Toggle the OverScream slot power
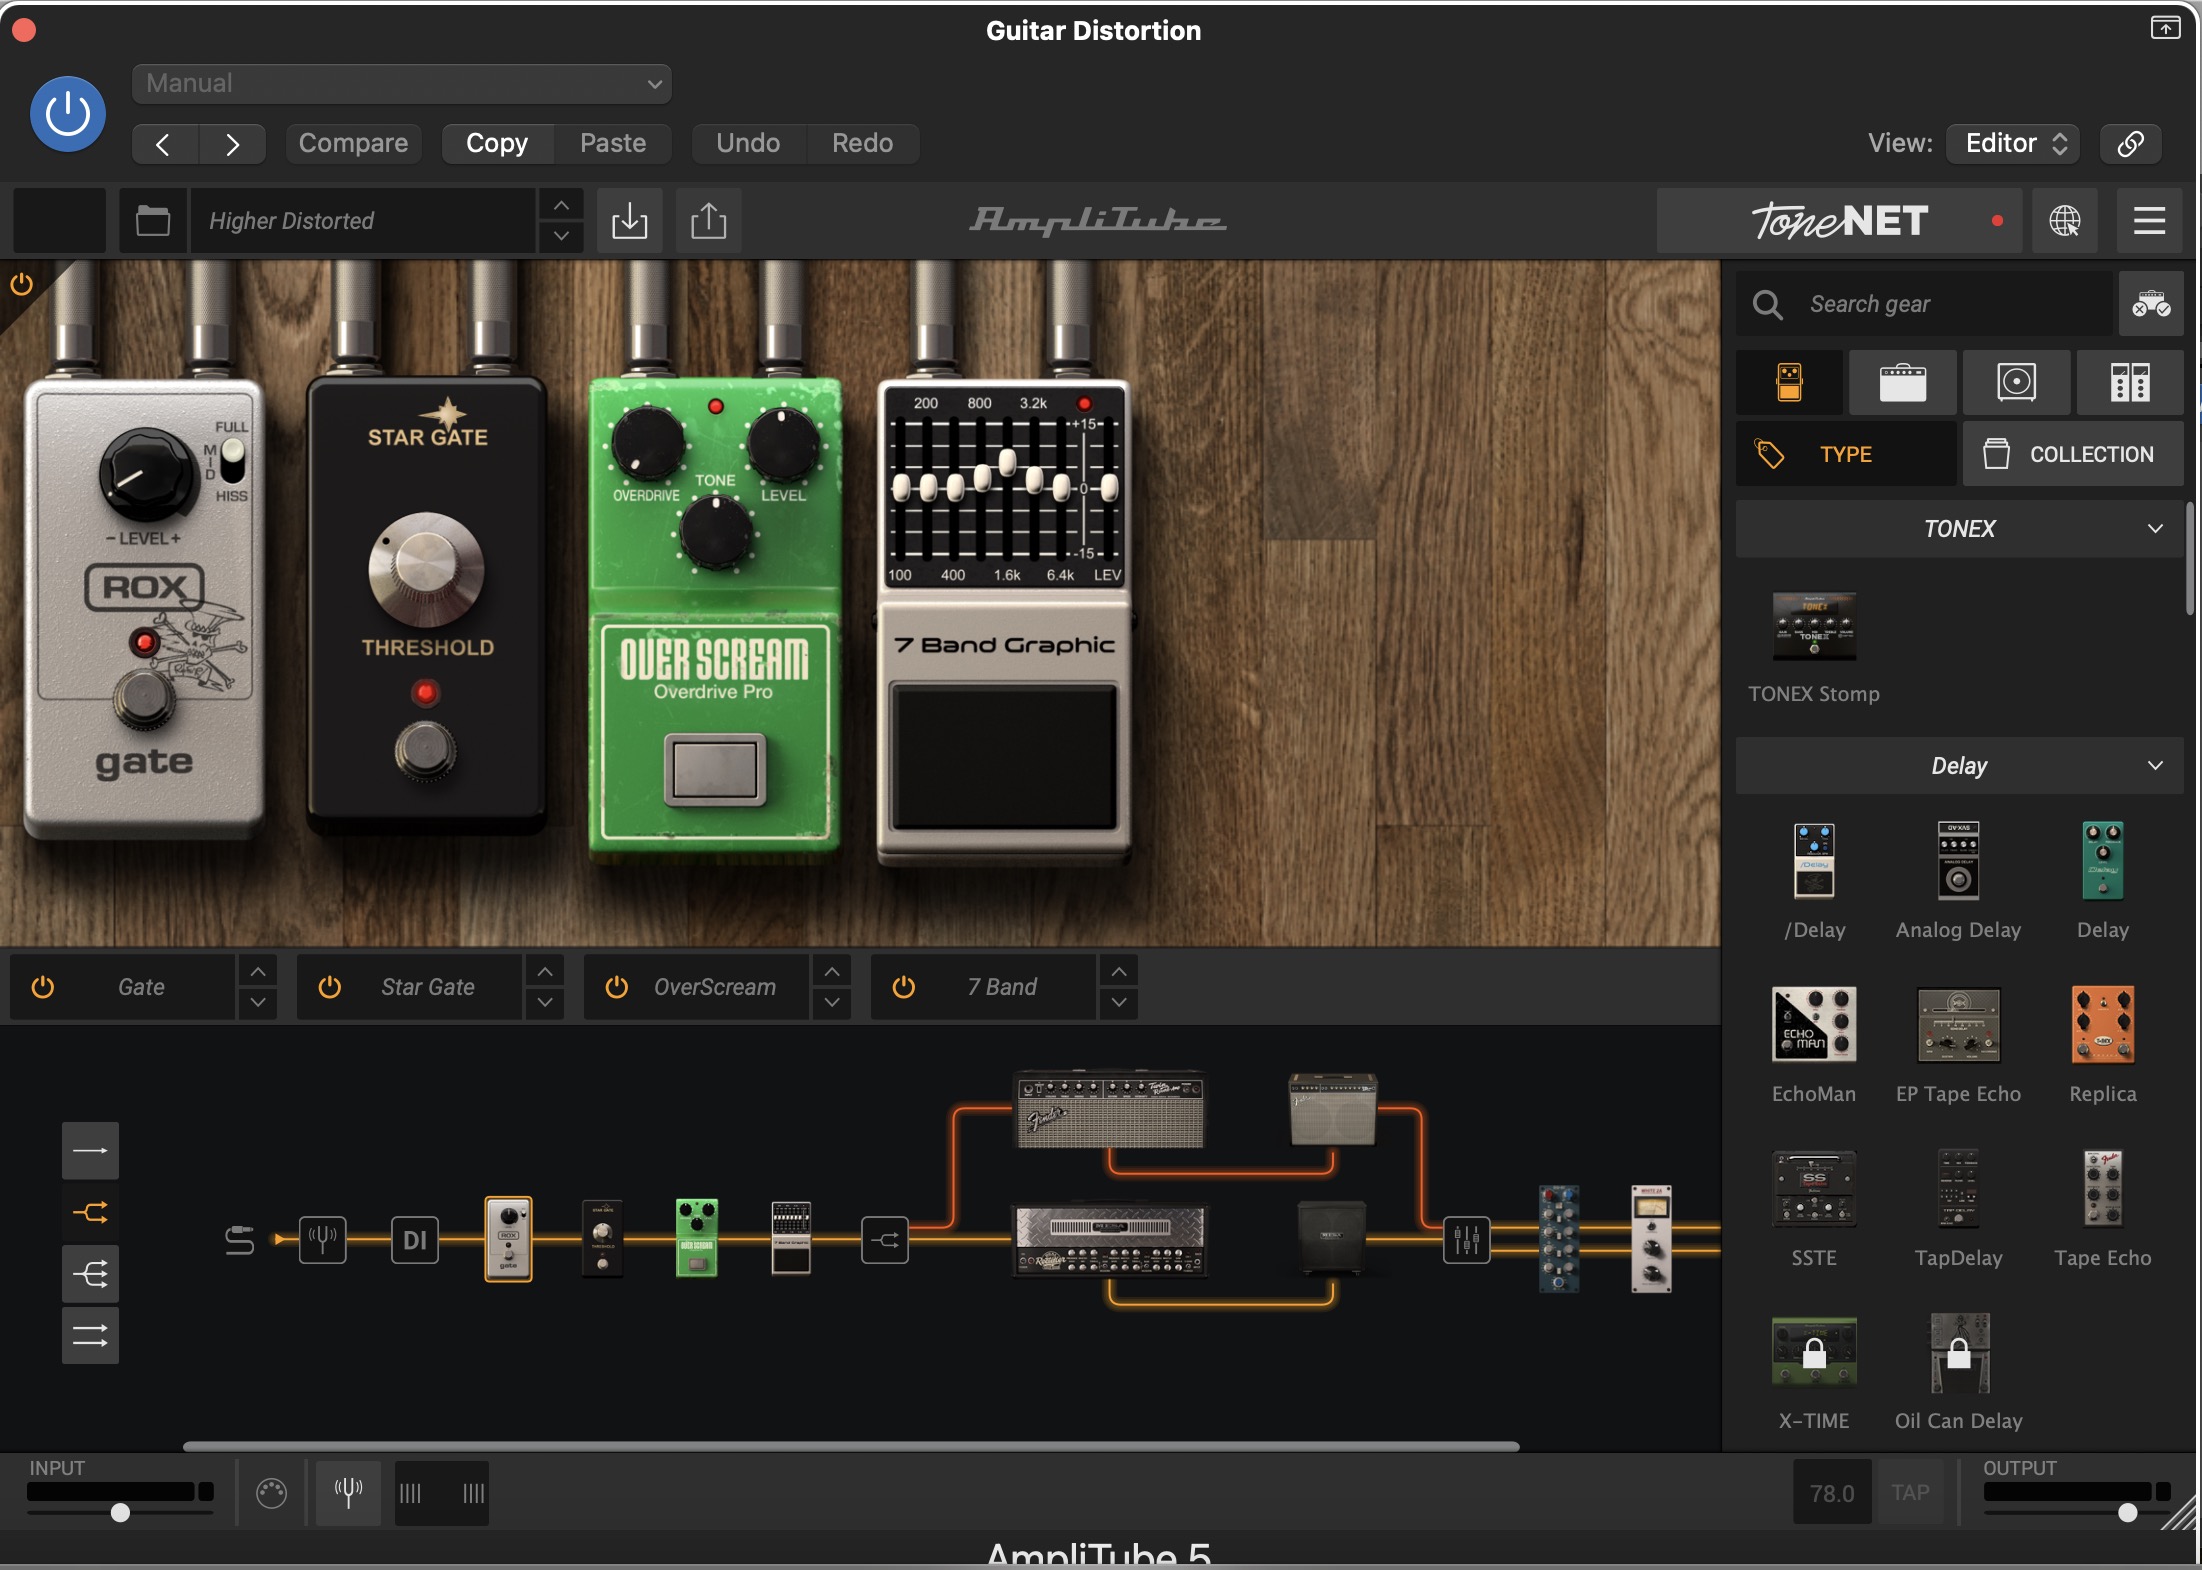Screen dimensions: 2202x1570 [617, 987]
